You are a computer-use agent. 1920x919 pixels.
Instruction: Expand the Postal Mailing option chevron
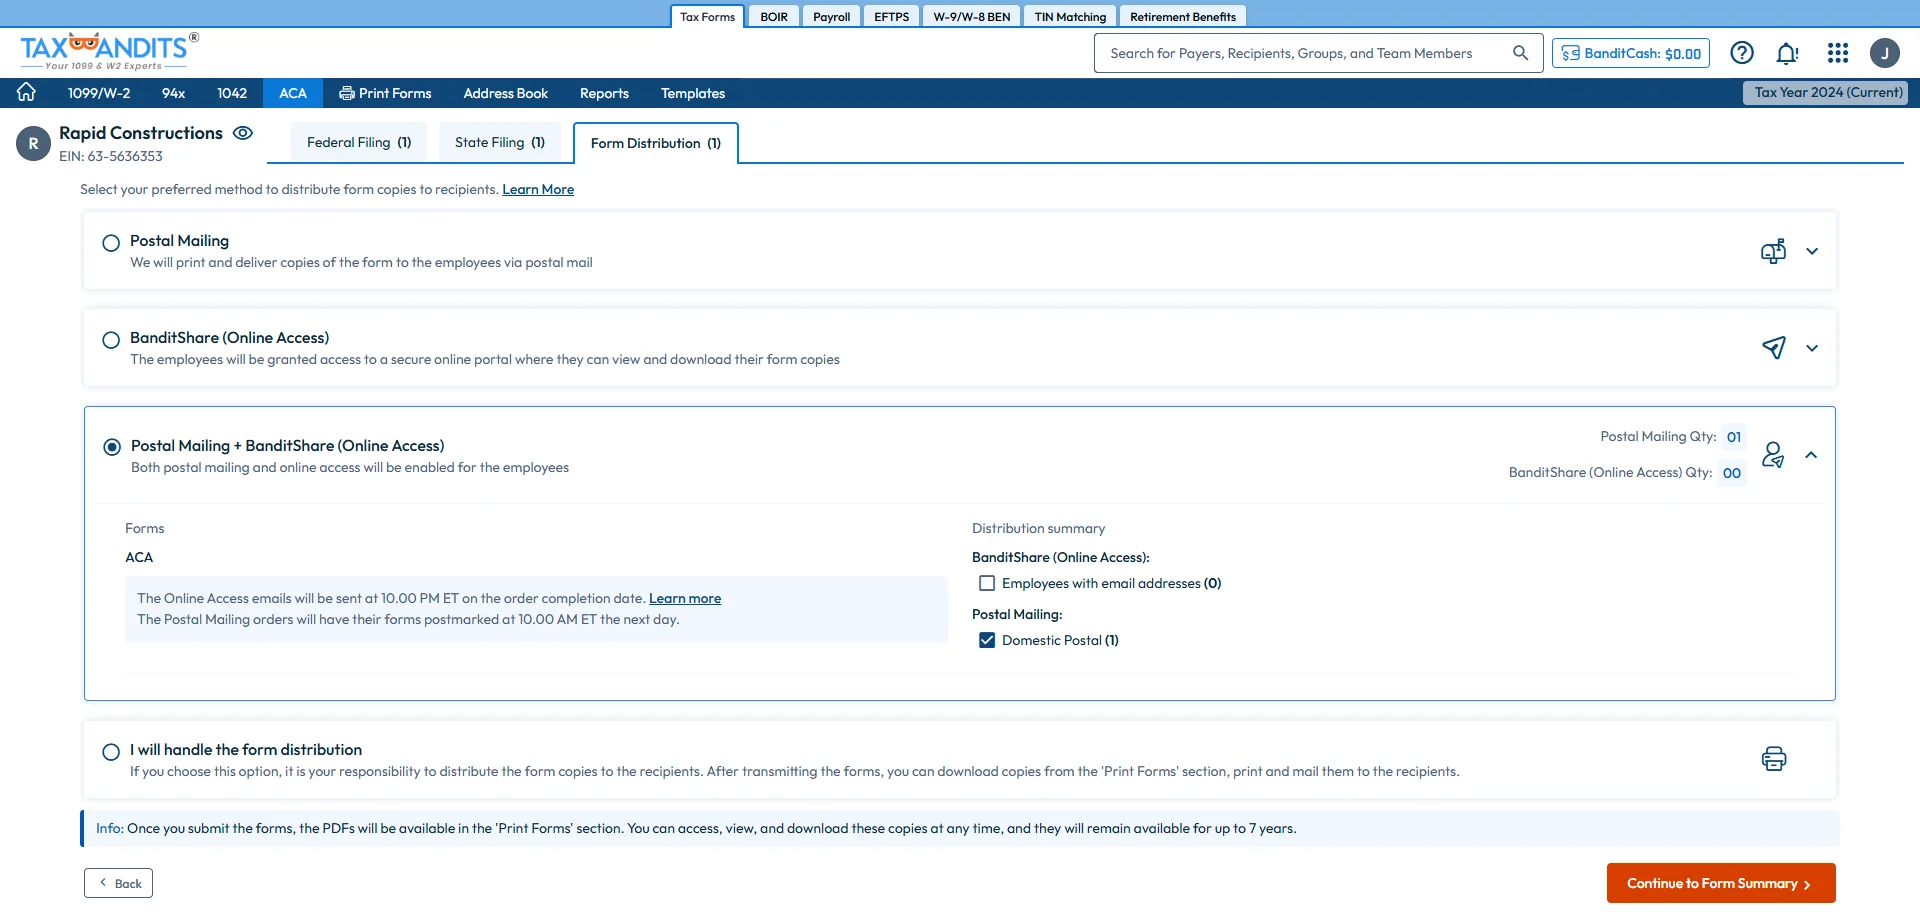(1812, 251)
